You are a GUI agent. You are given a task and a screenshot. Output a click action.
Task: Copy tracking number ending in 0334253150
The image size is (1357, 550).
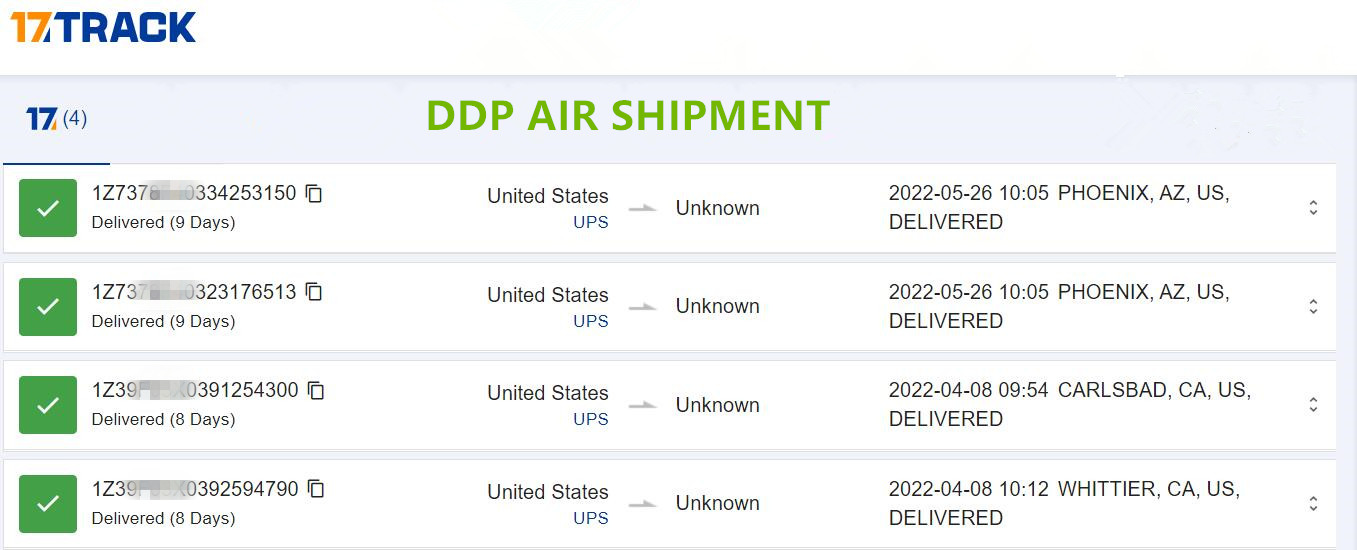pyautogui.click(x=314, y=194)
